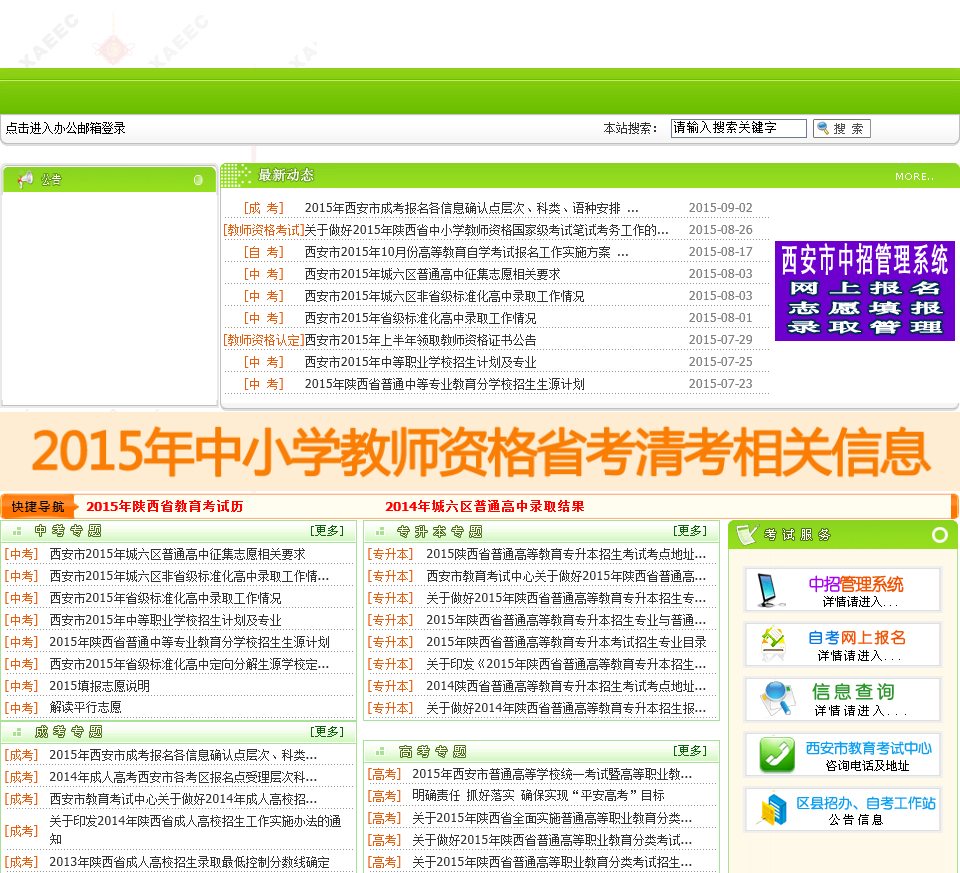The image size is (960, 873).
Task: Click the 专升本专题 section heading
Action: tap(440, 531)
